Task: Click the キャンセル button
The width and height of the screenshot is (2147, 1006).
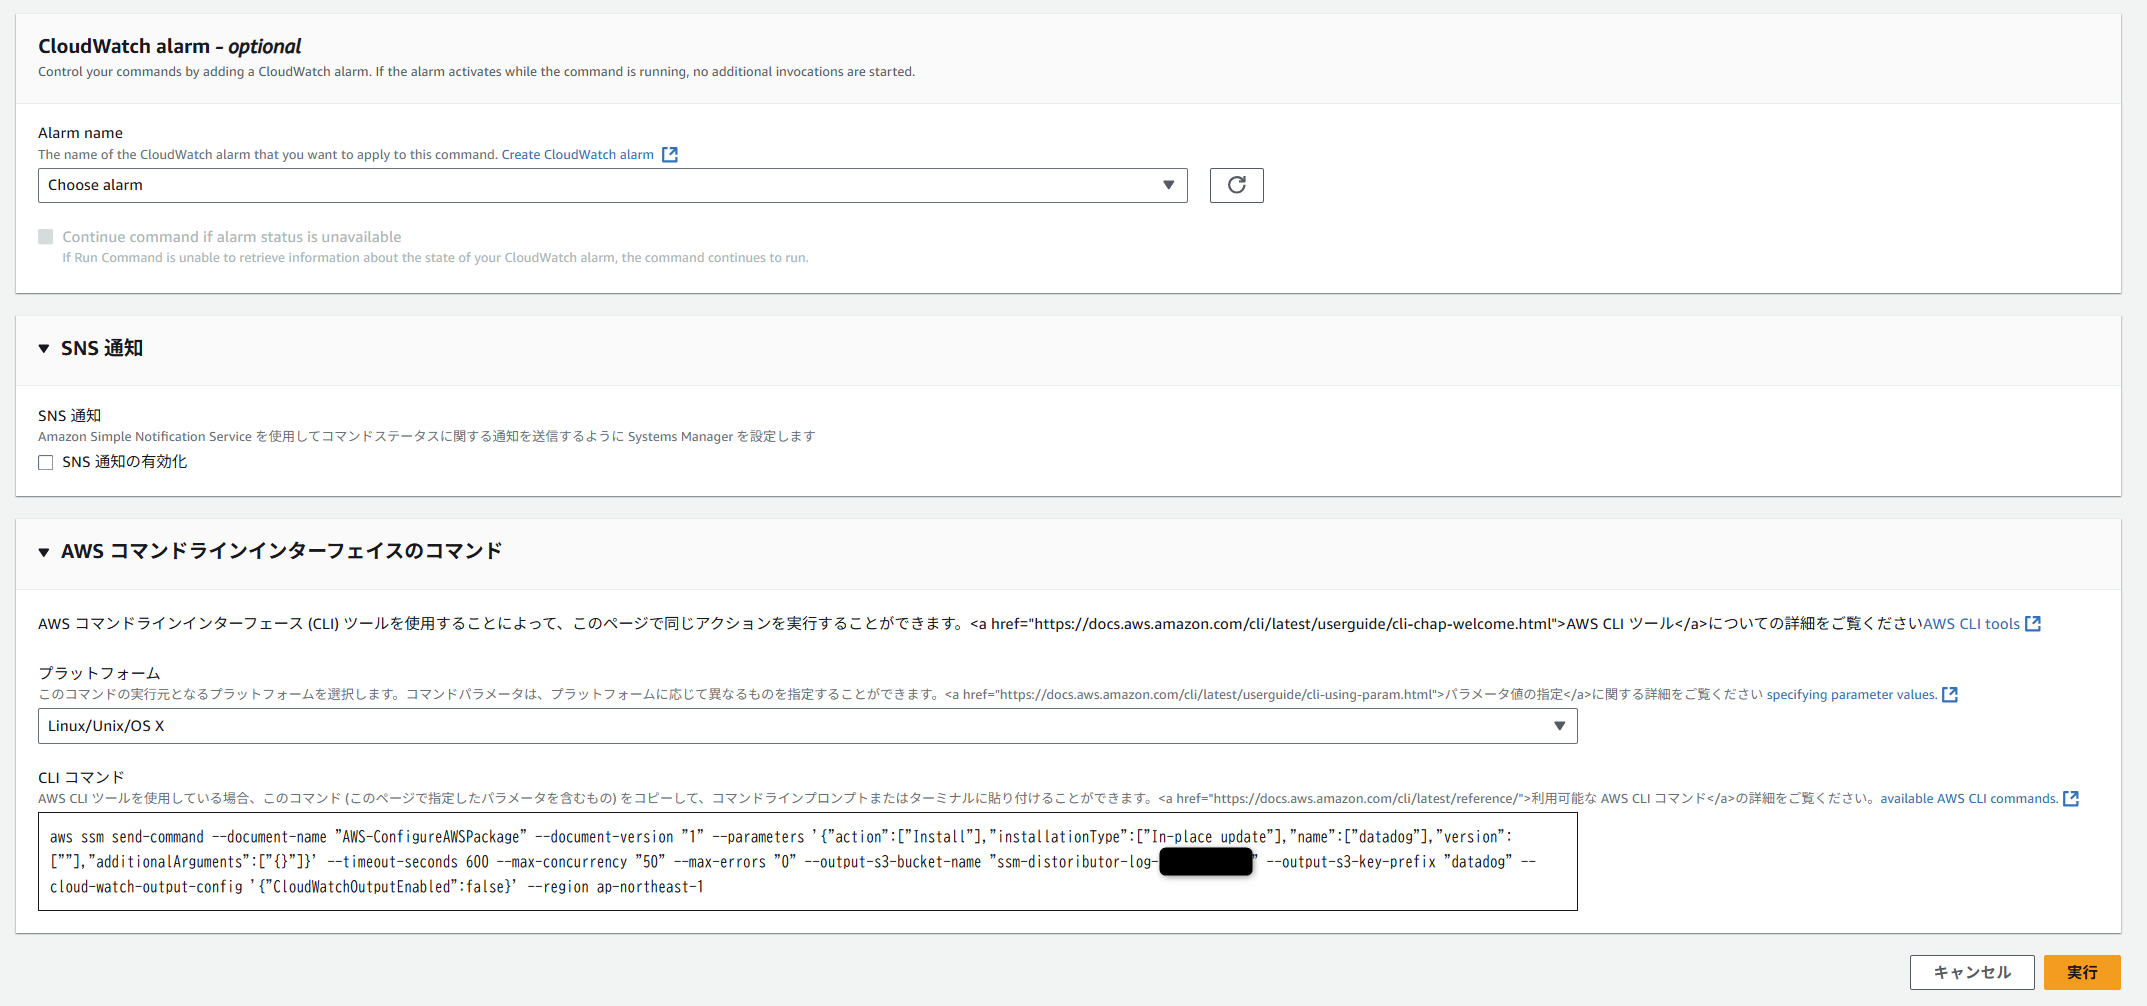Action: [x=1972, y=972]
